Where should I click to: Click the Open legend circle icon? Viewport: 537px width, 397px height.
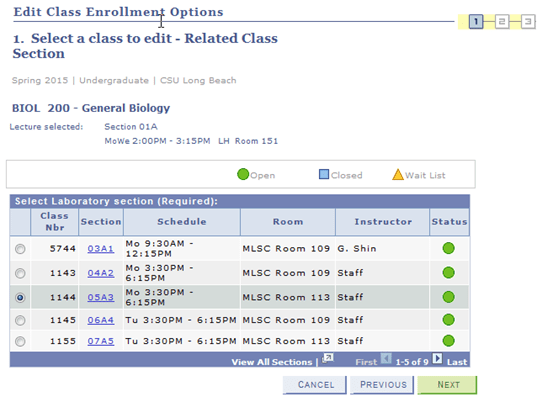click(x=243, y=174)
